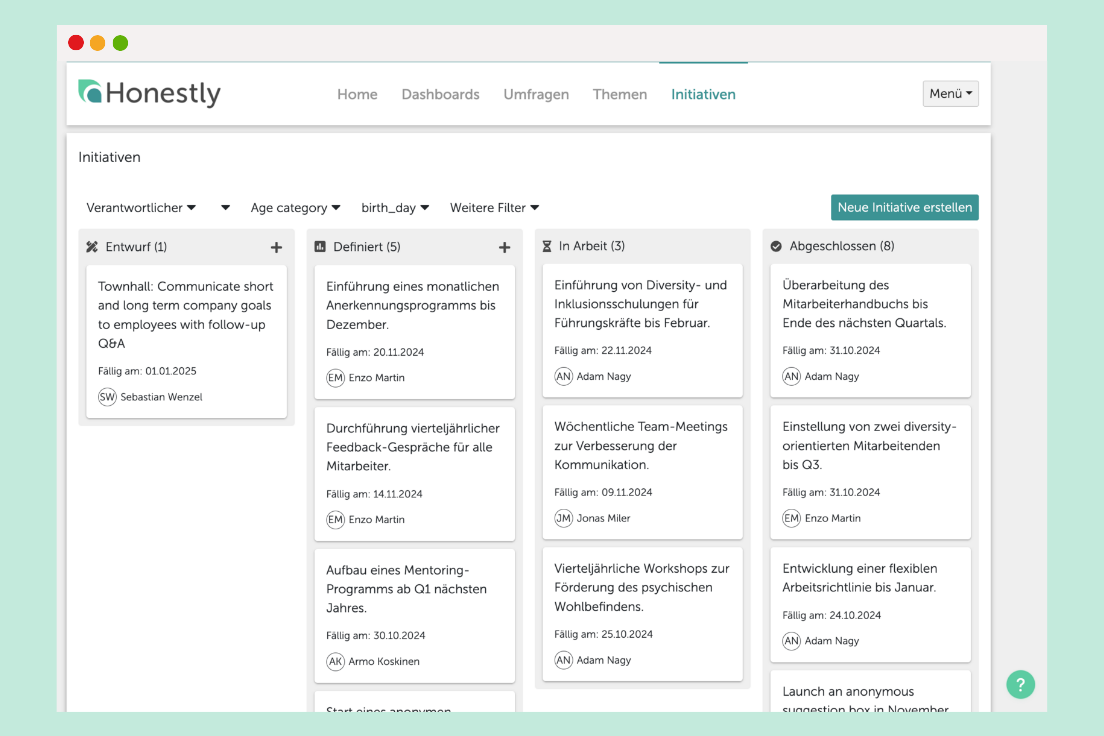Click the In Arbeit hourglass icon

547,246
